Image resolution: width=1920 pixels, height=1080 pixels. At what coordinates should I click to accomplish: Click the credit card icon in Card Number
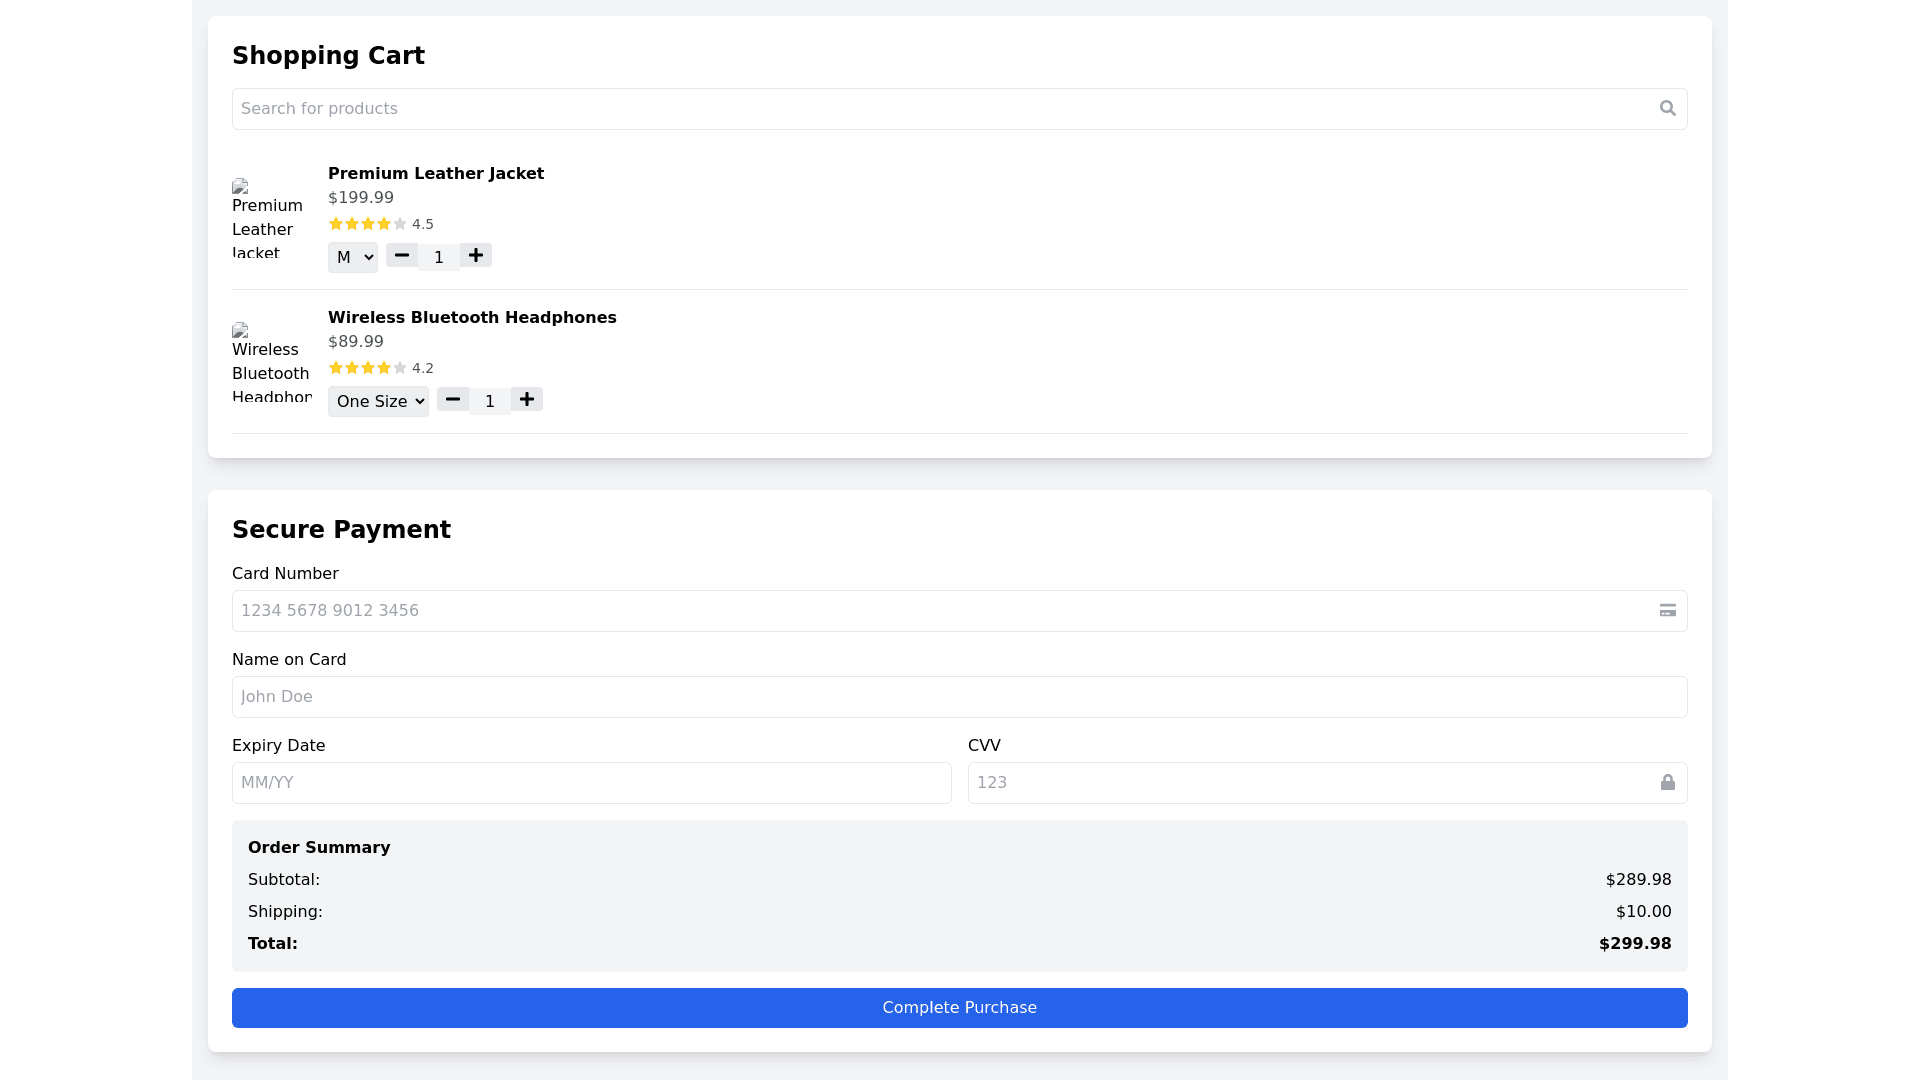(x=1667, y=610)
